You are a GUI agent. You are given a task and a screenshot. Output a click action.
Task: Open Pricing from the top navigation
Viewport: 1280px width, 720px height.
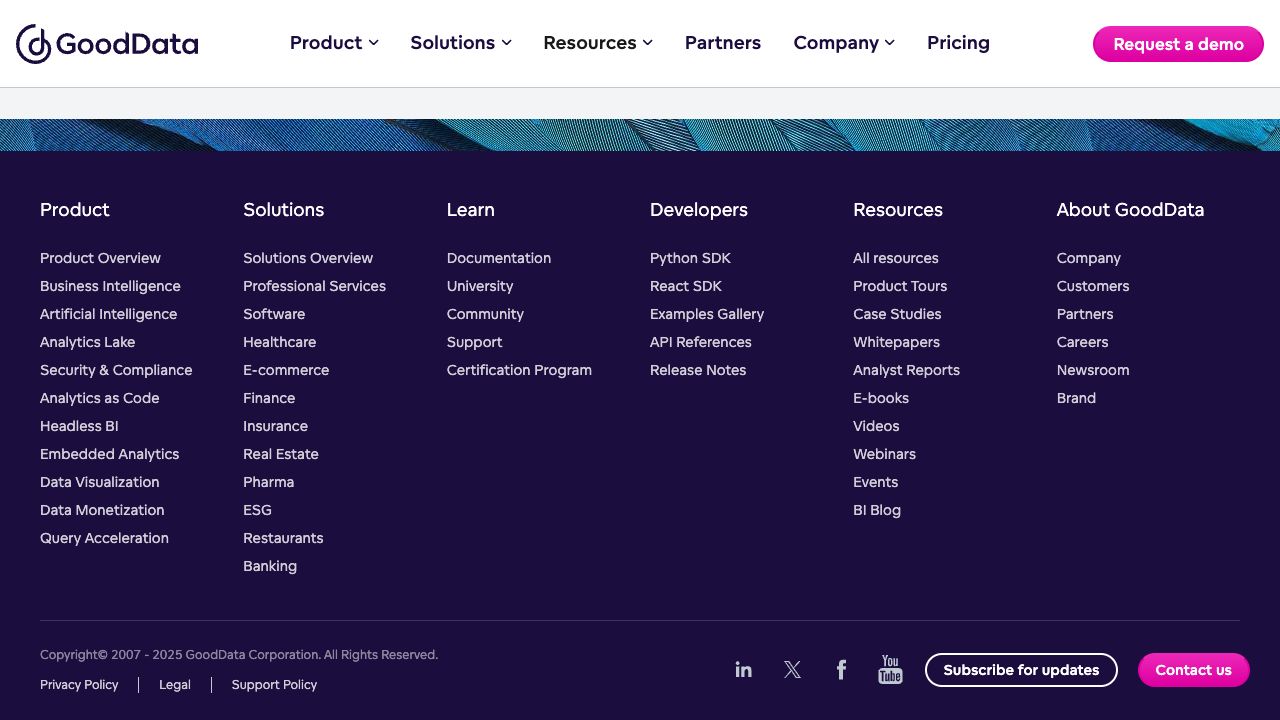click(x=958, y=43)
